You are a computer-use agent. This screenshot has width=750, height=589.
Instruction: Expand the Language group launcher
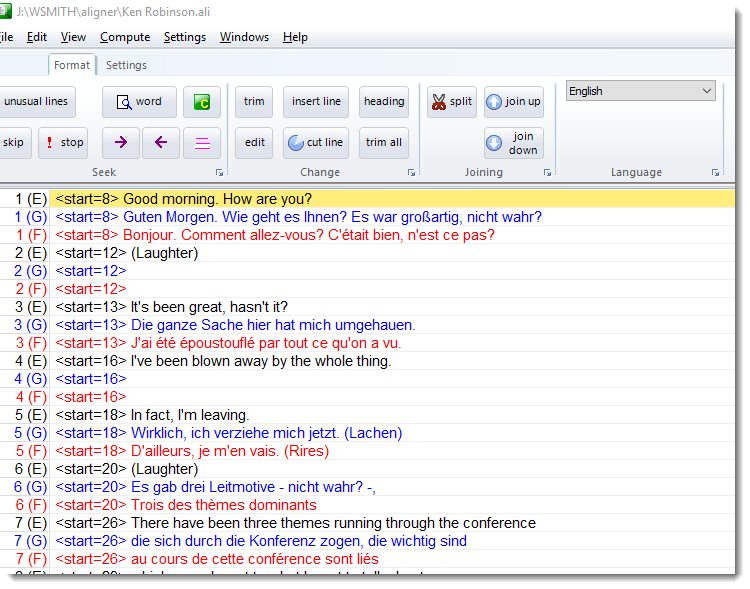click(x=716, y=173)
